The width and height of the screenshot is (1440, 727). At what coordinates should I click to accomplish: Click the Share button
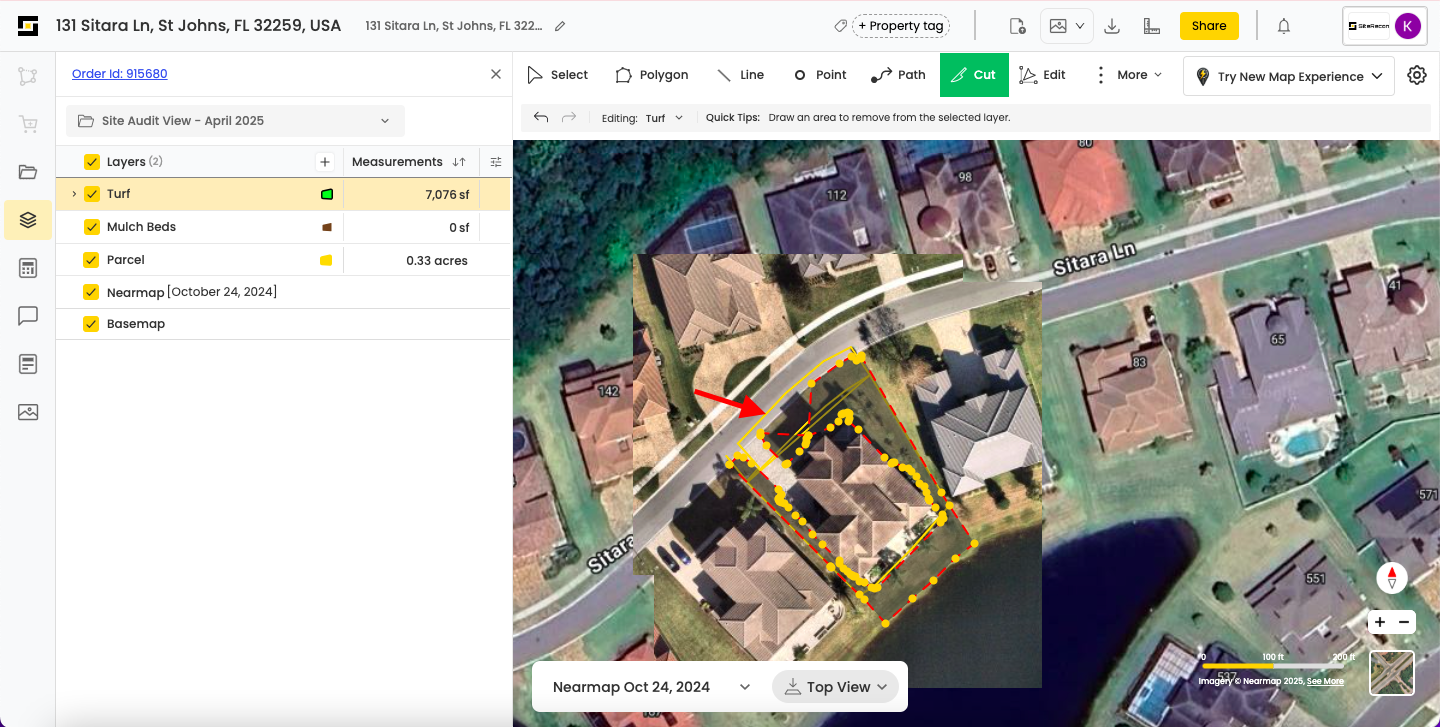(x=1209, y=26)
